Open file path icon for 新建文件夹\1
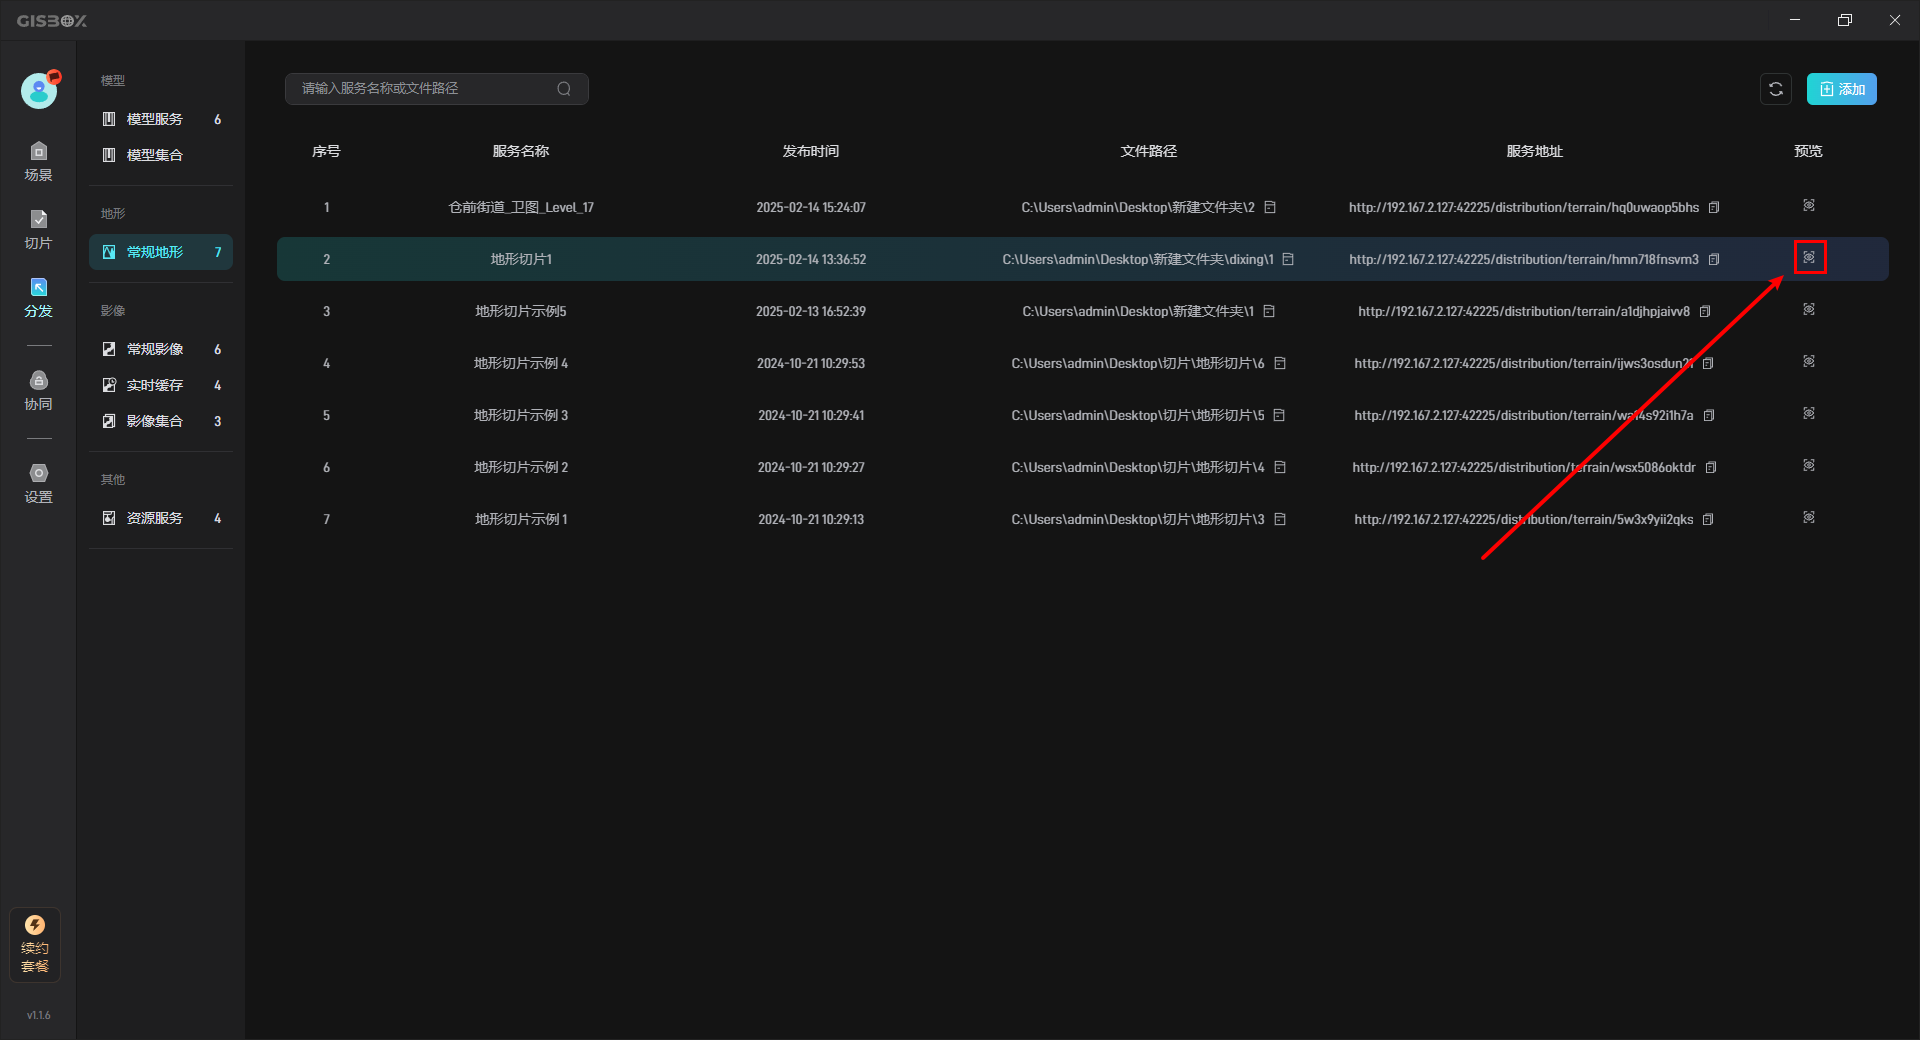 click(x=1269, y=311)
